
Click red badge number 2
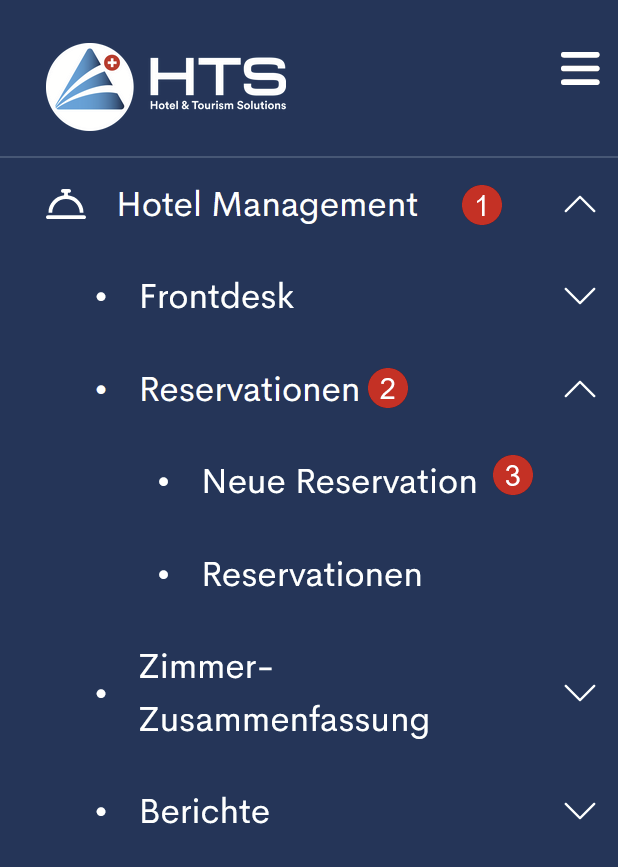click(388, 388)
